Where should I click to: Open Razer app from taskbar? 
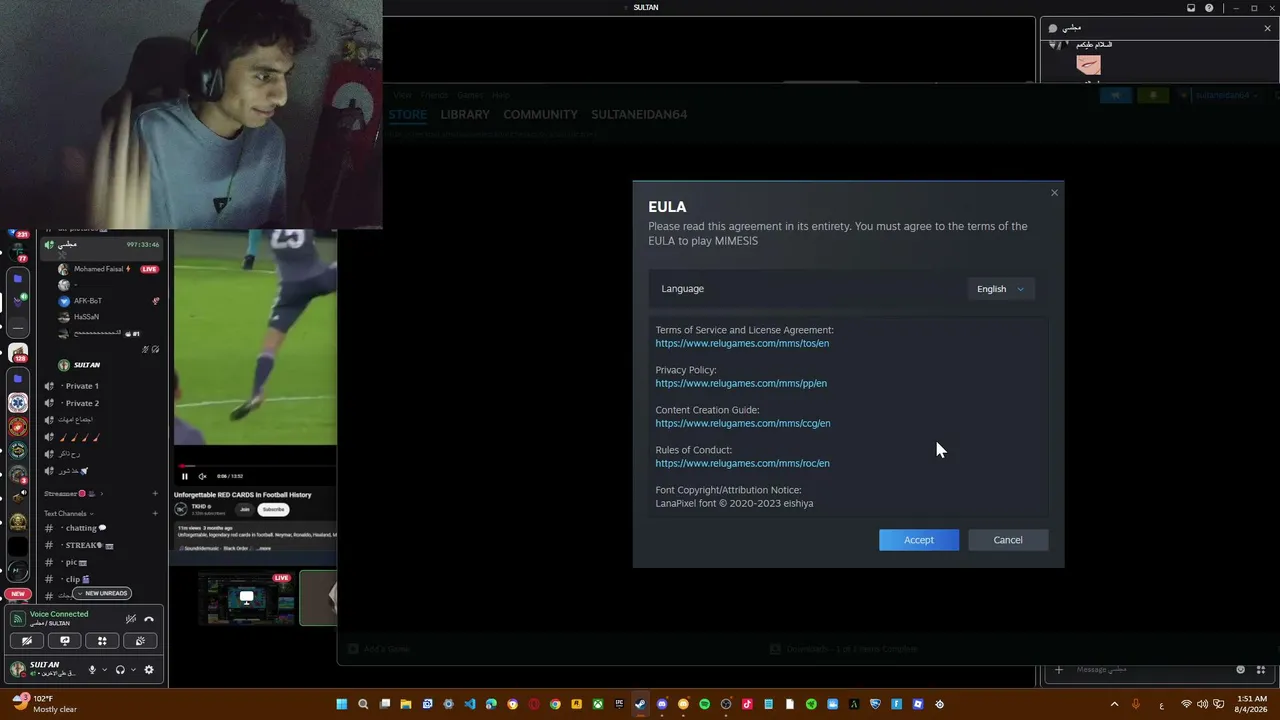(x=811, y=704)
